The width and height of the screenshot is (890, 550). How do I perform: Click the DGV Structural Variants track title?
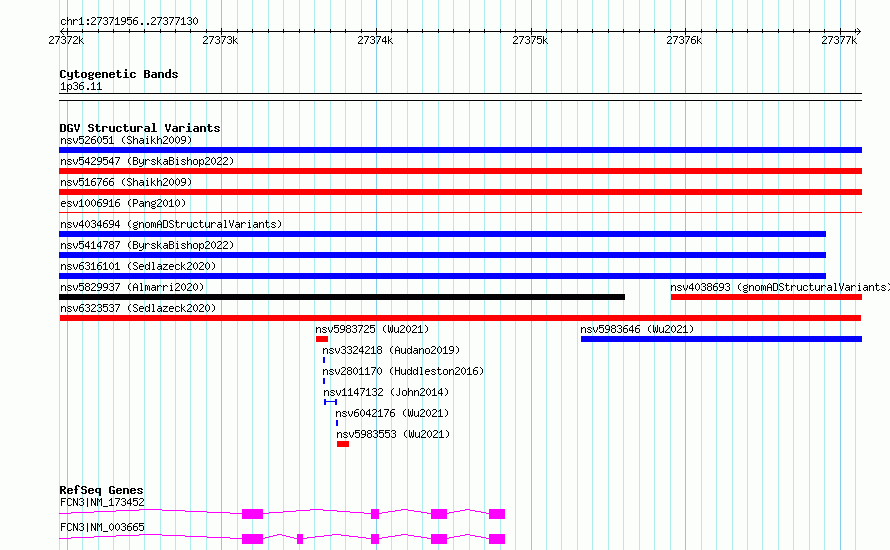pos(140,128)
